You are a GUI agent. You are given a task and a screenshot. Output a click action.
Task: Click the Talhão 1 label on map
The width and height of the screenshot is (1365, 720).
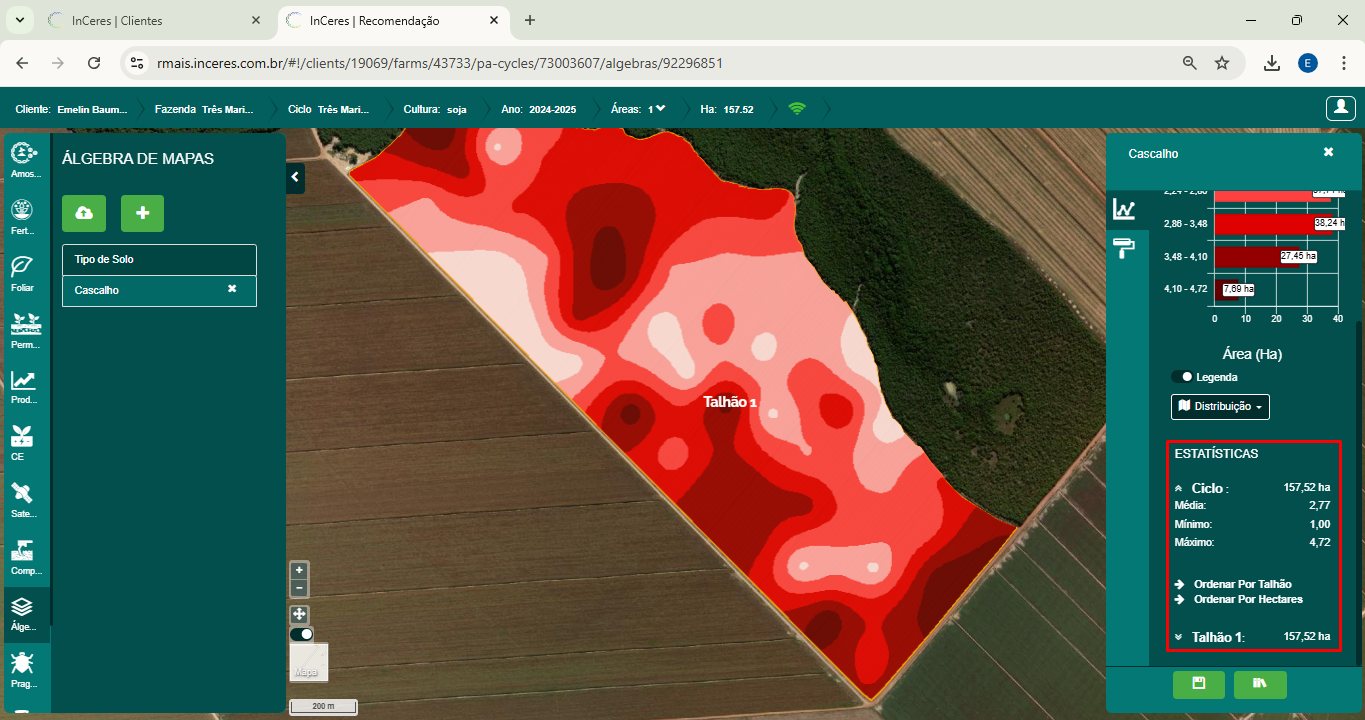[x=730, y=402]
